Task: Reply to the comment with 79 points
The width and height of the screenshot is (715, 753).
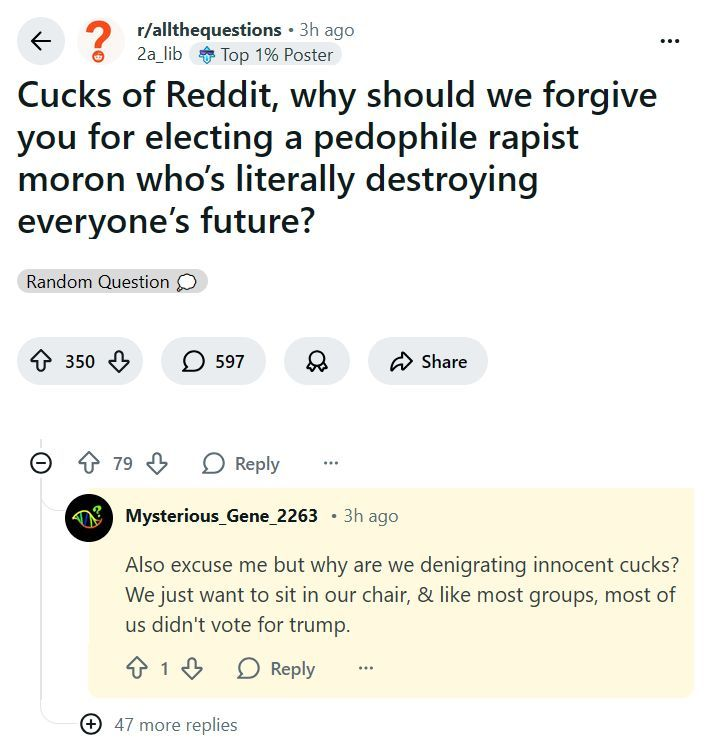Action: [x=241, y=463]
